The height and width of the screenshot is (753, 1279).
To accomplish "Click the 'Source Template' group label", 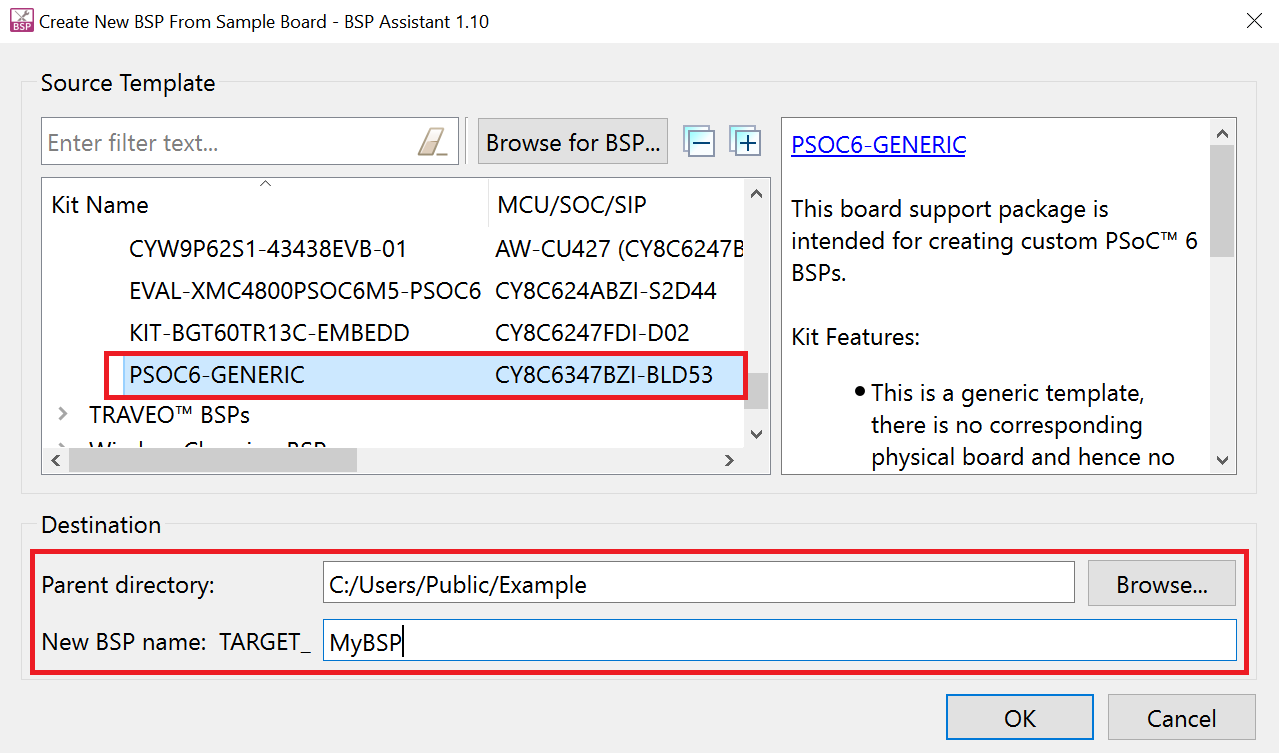I will coord(128,83).
